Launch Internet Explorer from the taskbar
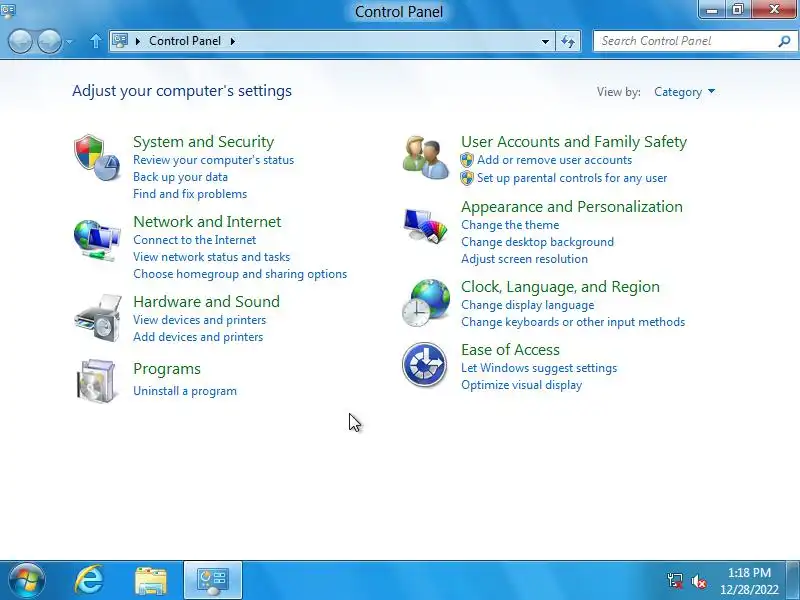This screenshot has height=600, width=800. click(89, 580)
